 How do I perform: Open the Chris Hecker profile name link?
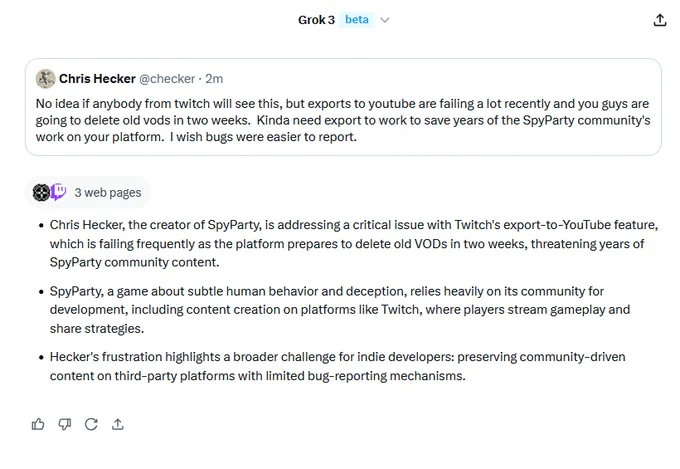(97, 79)
